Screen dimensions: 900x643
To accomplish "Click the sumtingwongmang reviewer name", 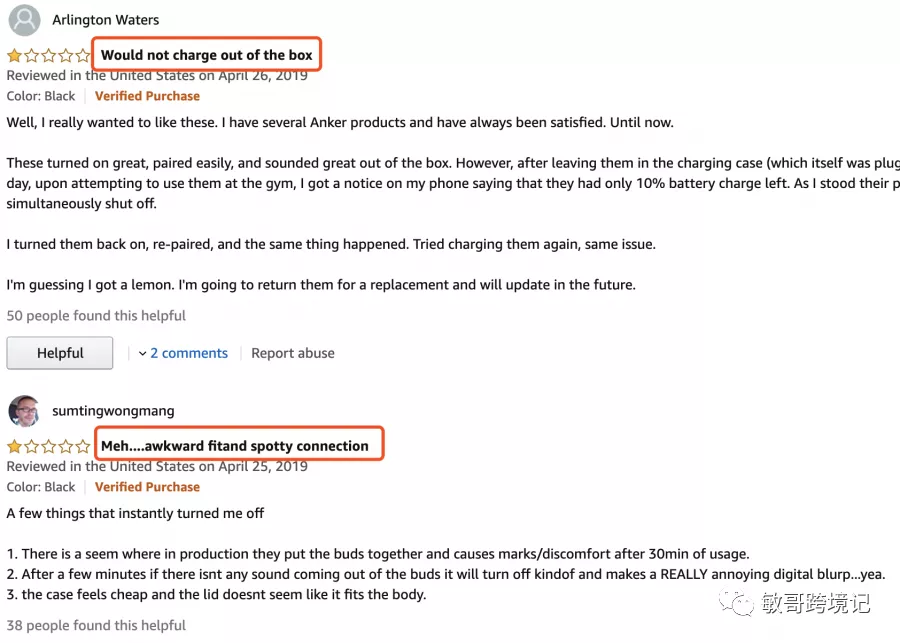I will [x=113, y=411].
